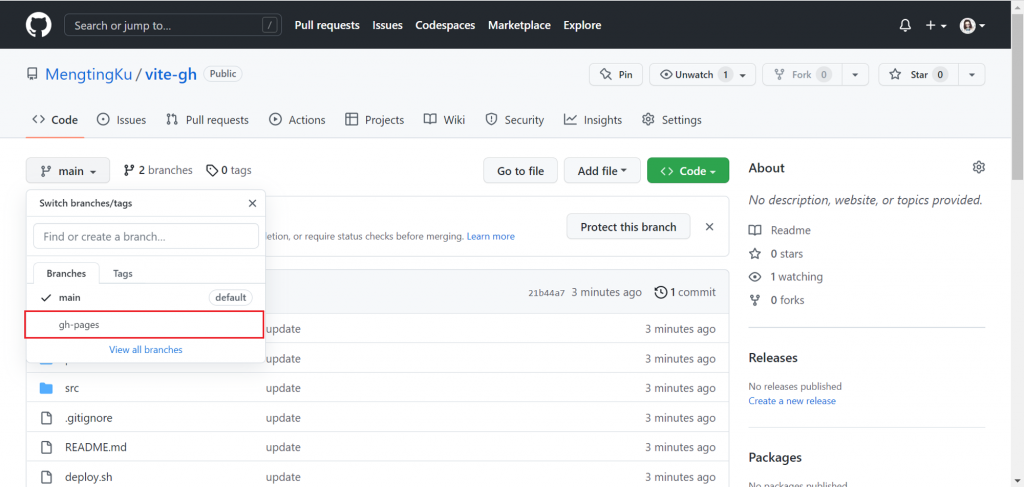Go to Pull requests in top navigation
This screenshot has width=1024, height=487.
tap(327, 25)
